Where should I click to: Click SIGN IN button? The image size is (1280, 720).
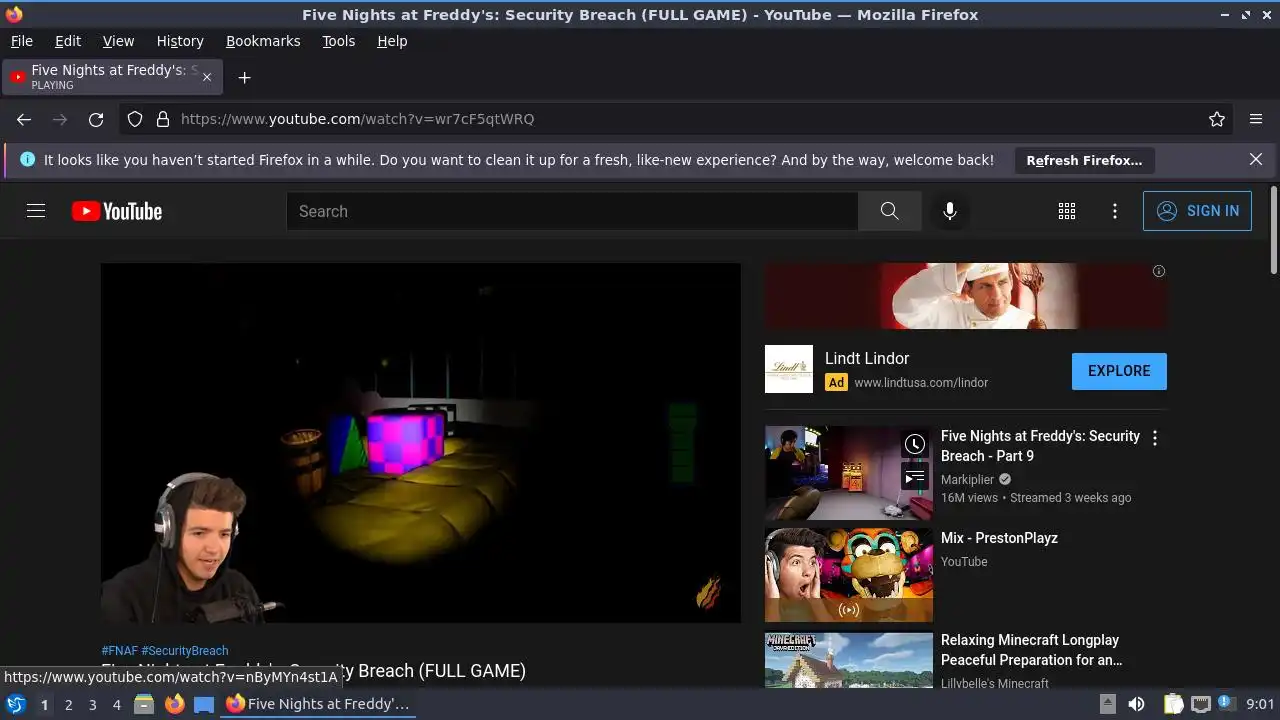click(x=1197, y=211)
